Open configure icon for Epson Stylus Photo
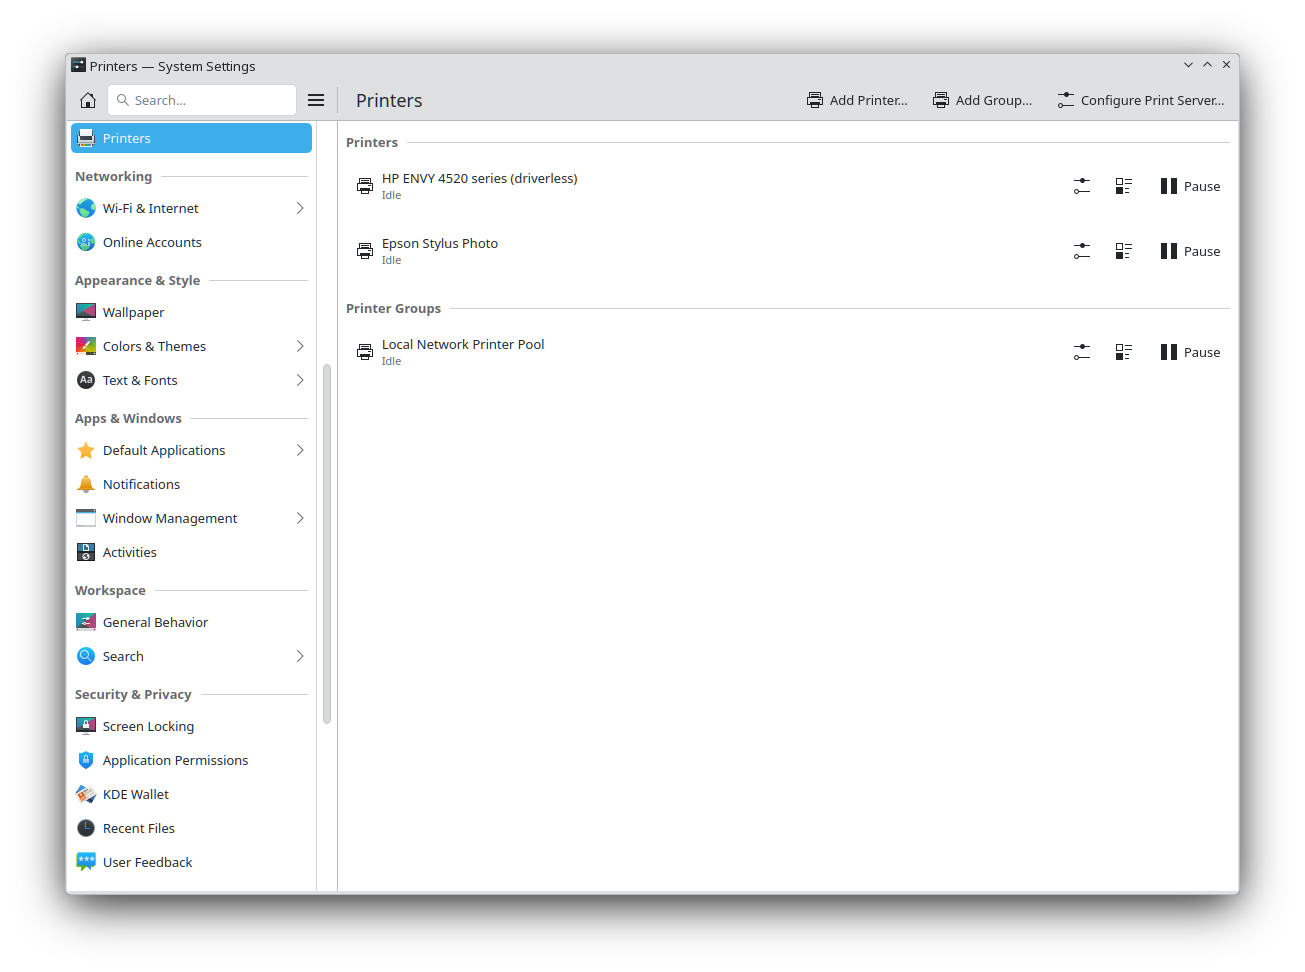Viewport: 1305px width, 972px height. [1081, 251]
